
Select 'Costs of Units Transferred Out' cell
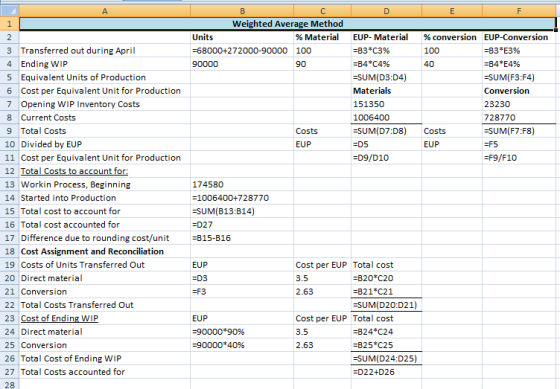coord(105,265)
